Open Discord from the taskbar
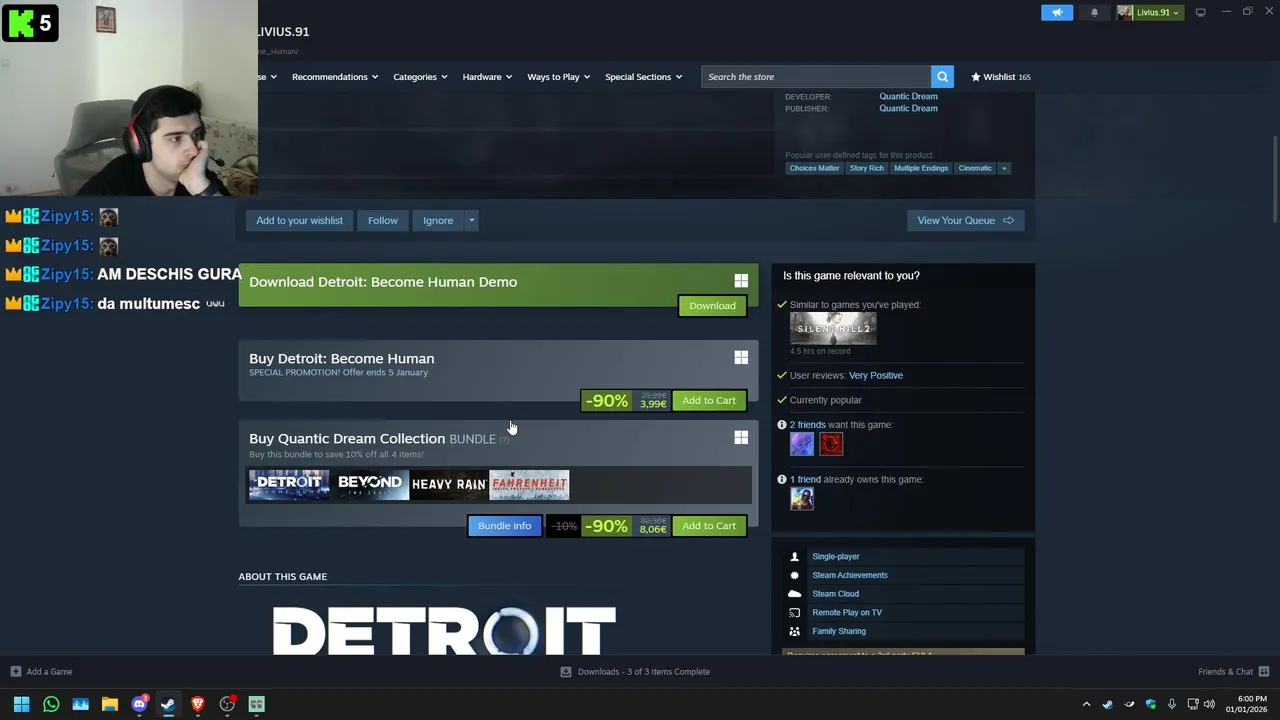The image size is (1280, 720). [139, 704]
